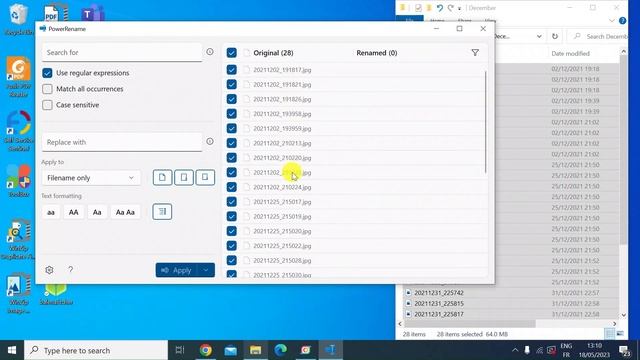Select file 20211231_225817 in Explorer
640x360 pixels.
(439, 314)
